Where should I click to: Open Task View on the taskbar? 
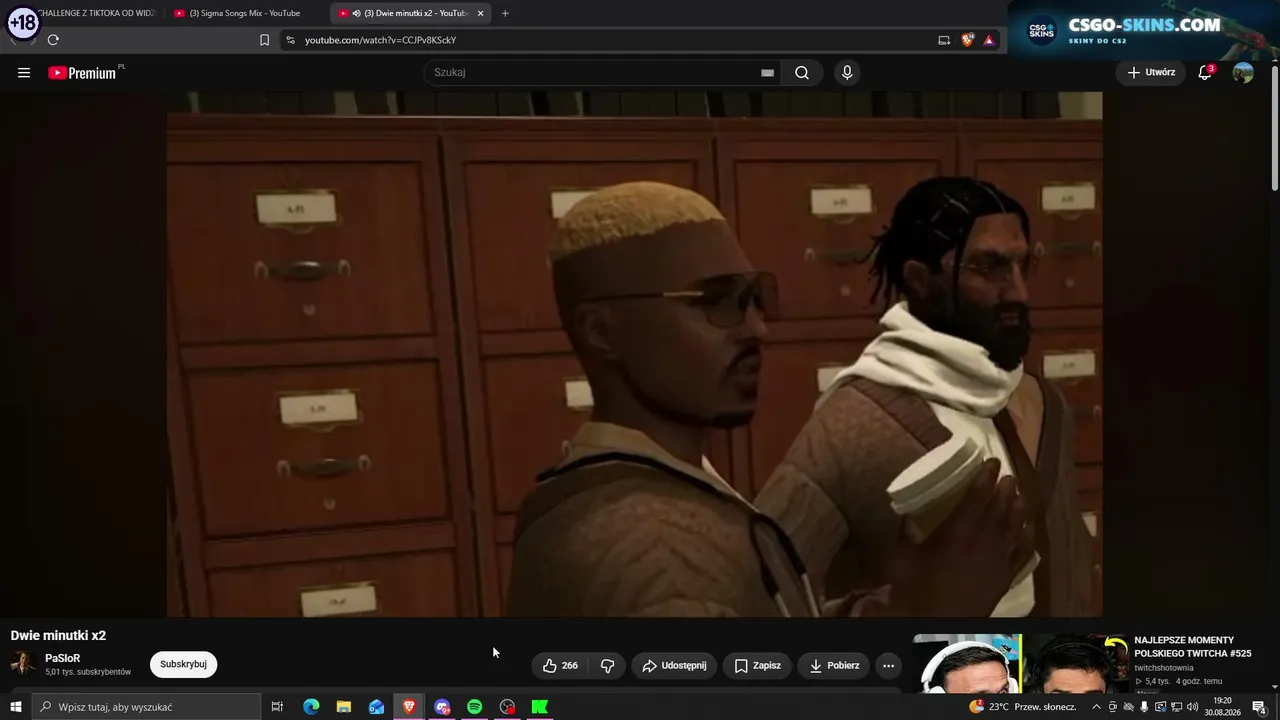click(277, 707)
